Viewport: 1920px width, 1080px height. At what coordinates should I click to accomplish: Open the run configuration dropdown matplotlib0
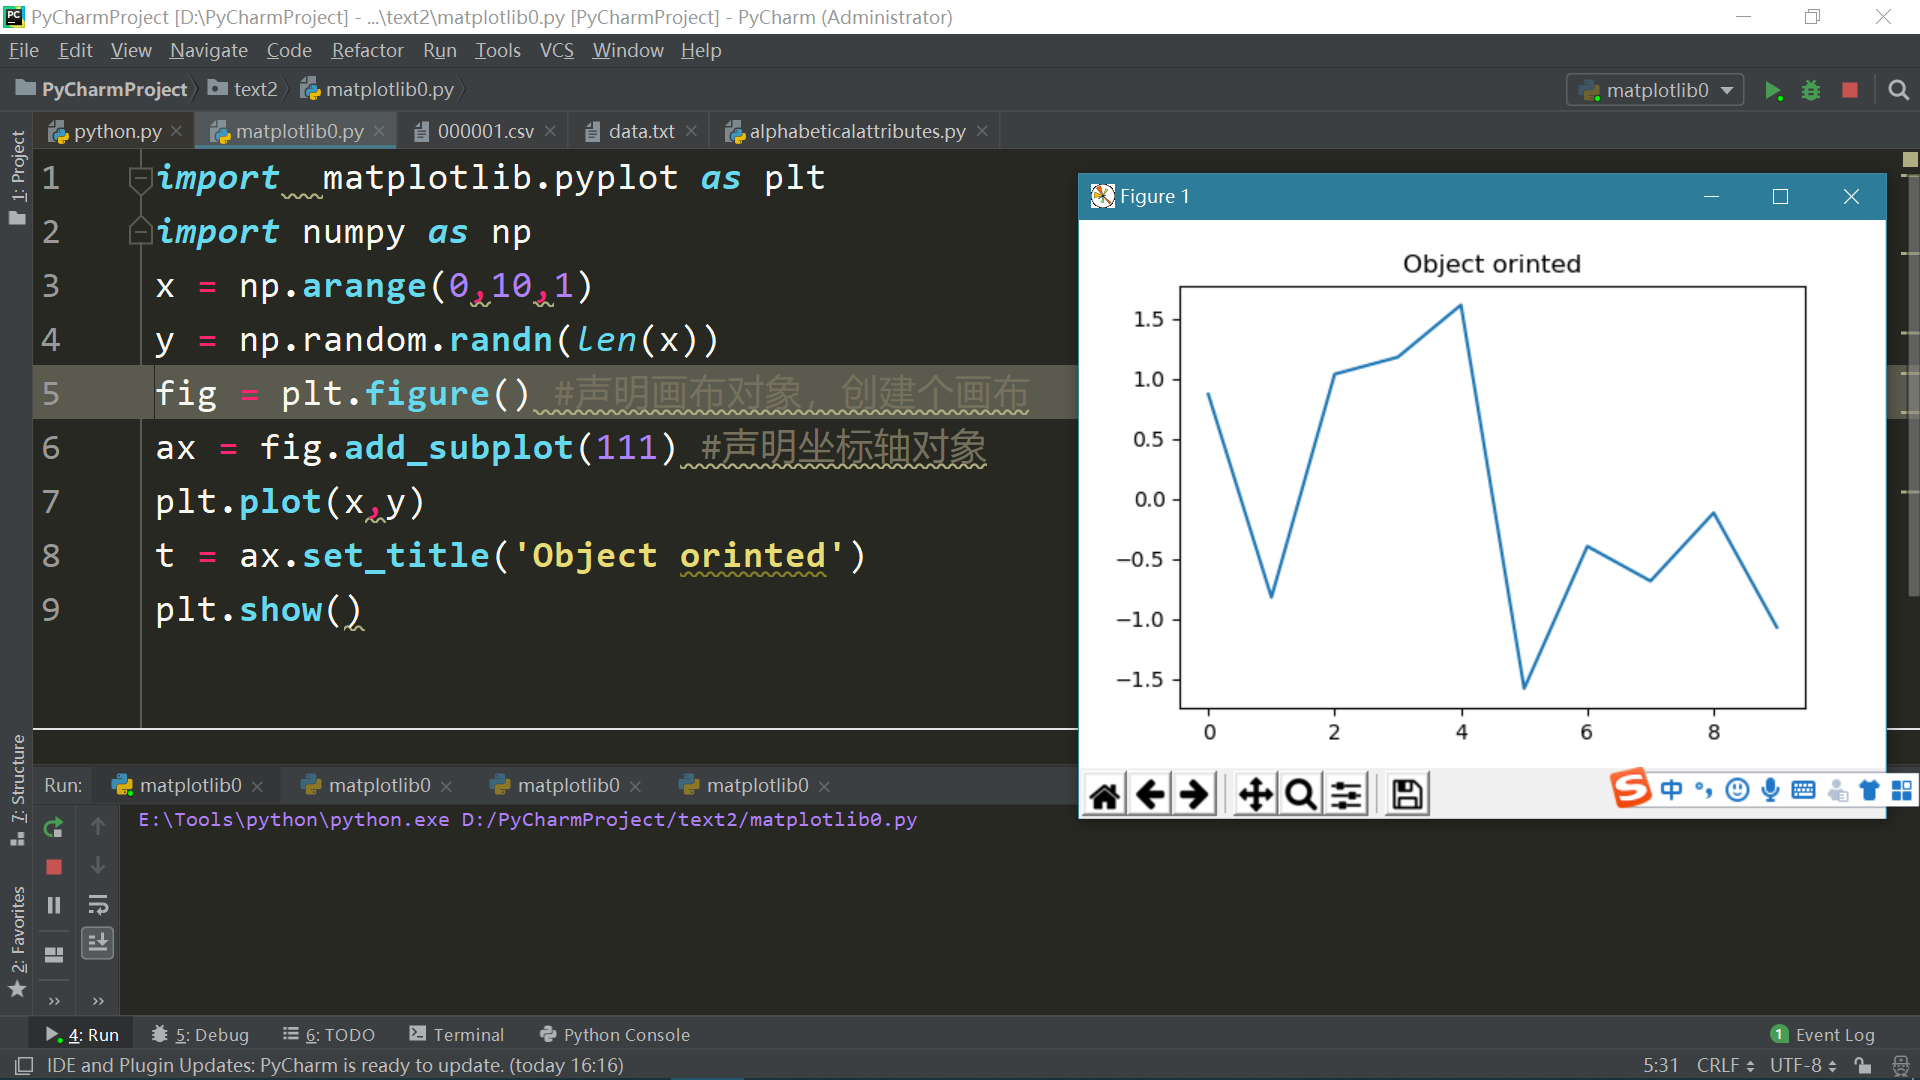click(1655, 91)
